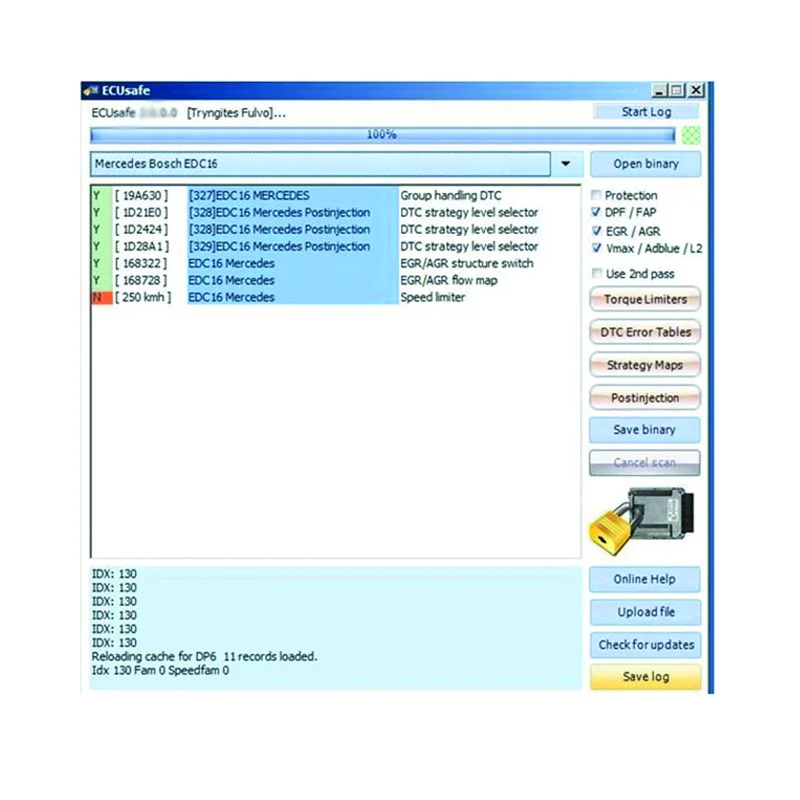The width and height of the screenshot is (800, 800).
Task: Open Torque Limiters
Action: [x=645, y=299]
